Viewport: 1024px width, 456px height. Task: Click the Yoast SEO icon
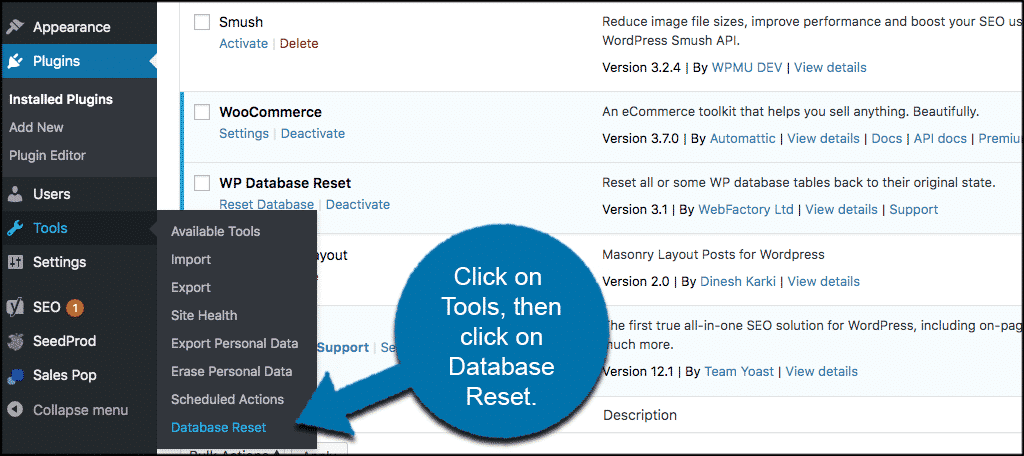click(15, 307)
